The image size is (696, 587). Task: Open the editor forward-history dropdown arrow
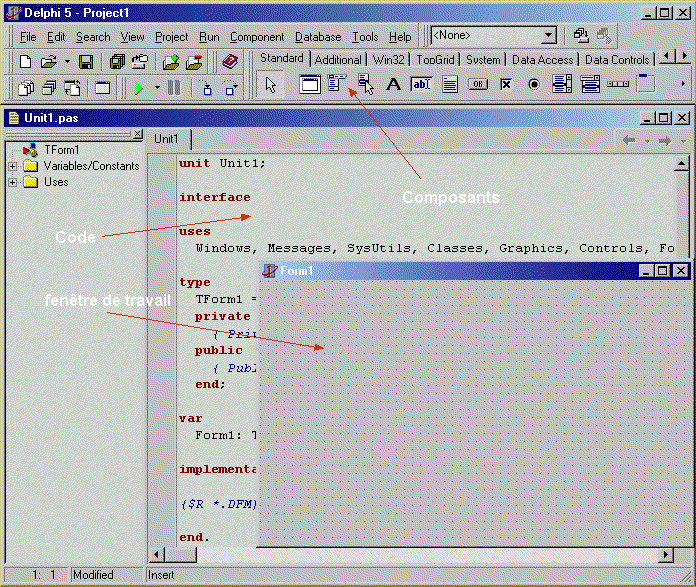tap(684, 141)
